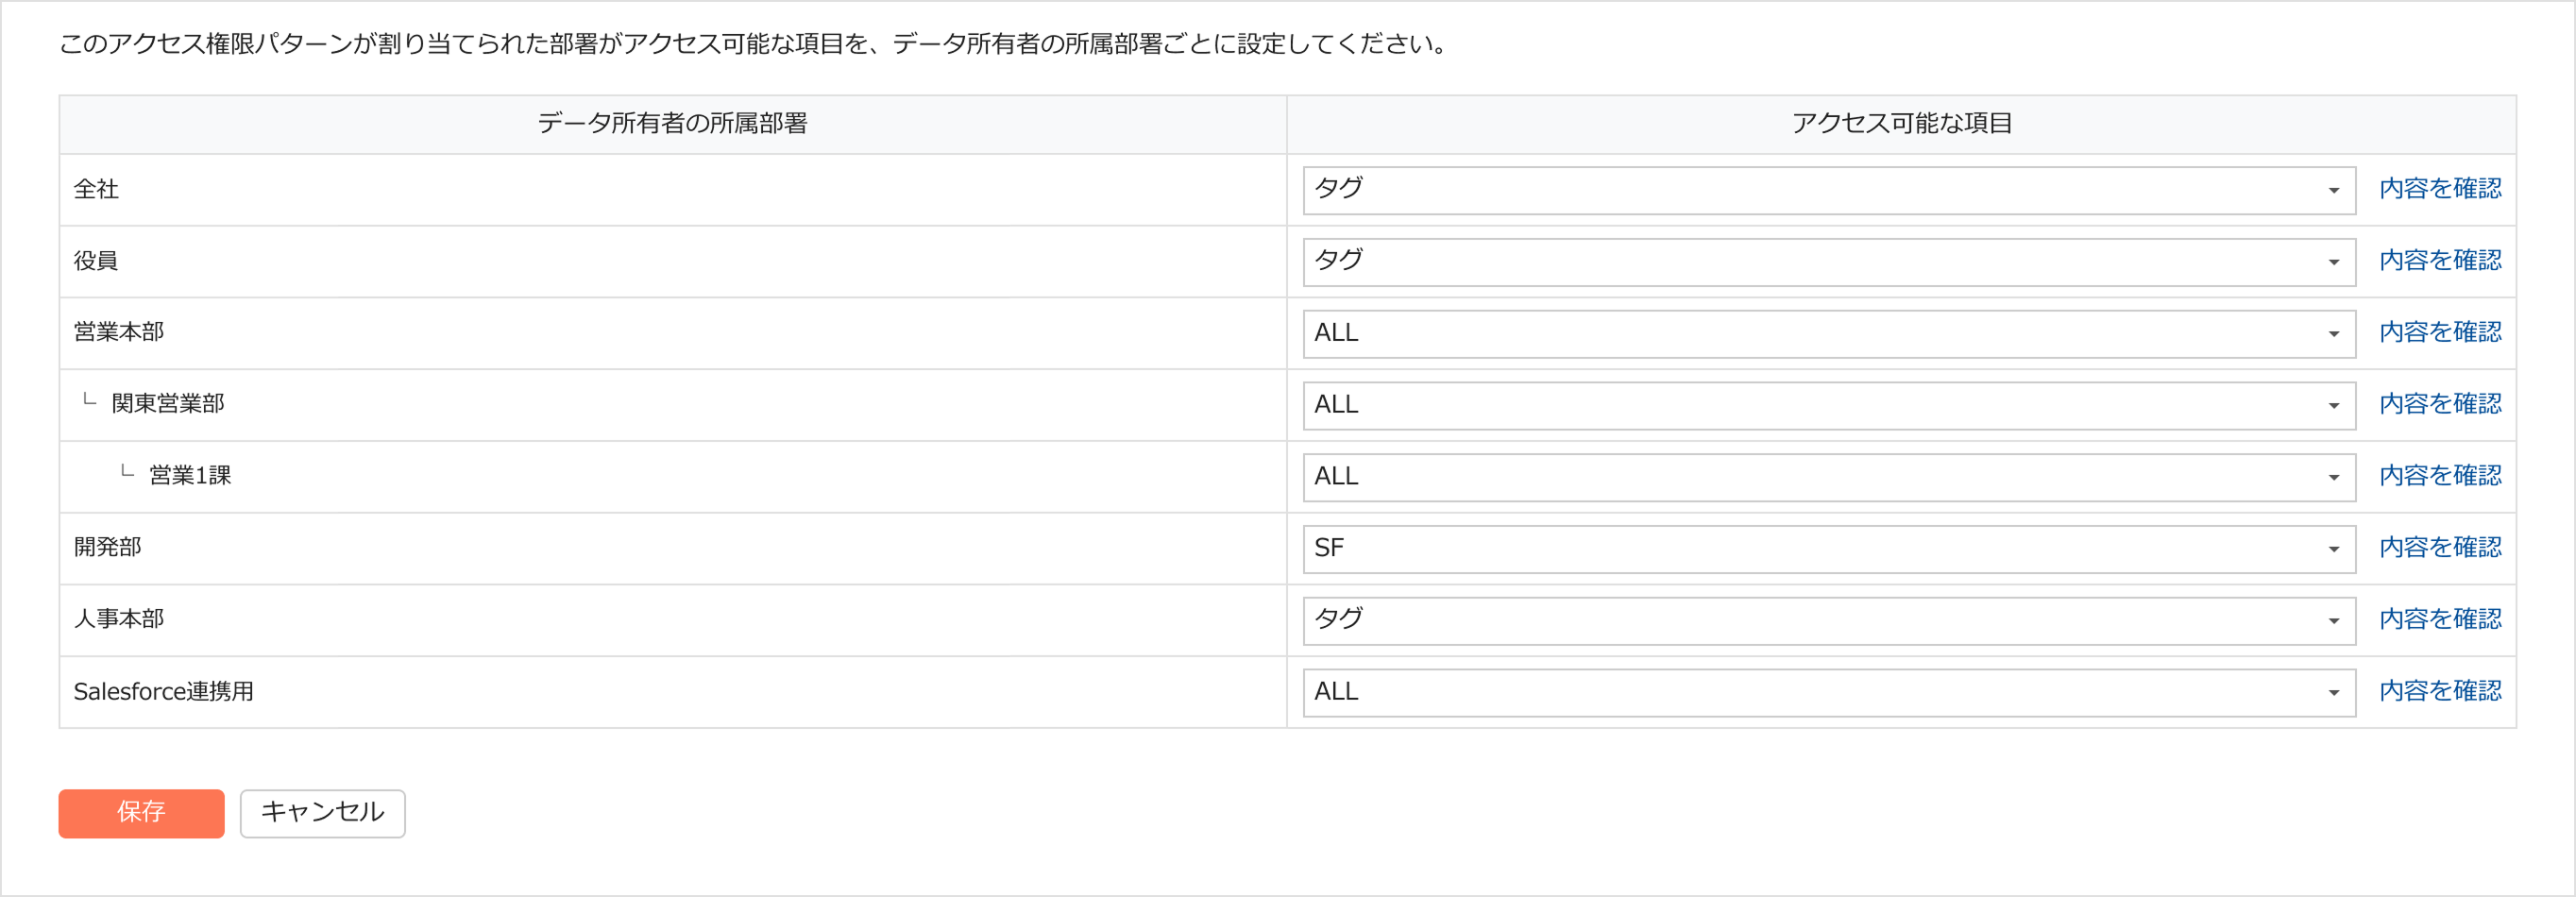The image size is (2576, 897).
Task: Open 内容を確認 for 営業本部 row
Action: tap(2440, 333)
